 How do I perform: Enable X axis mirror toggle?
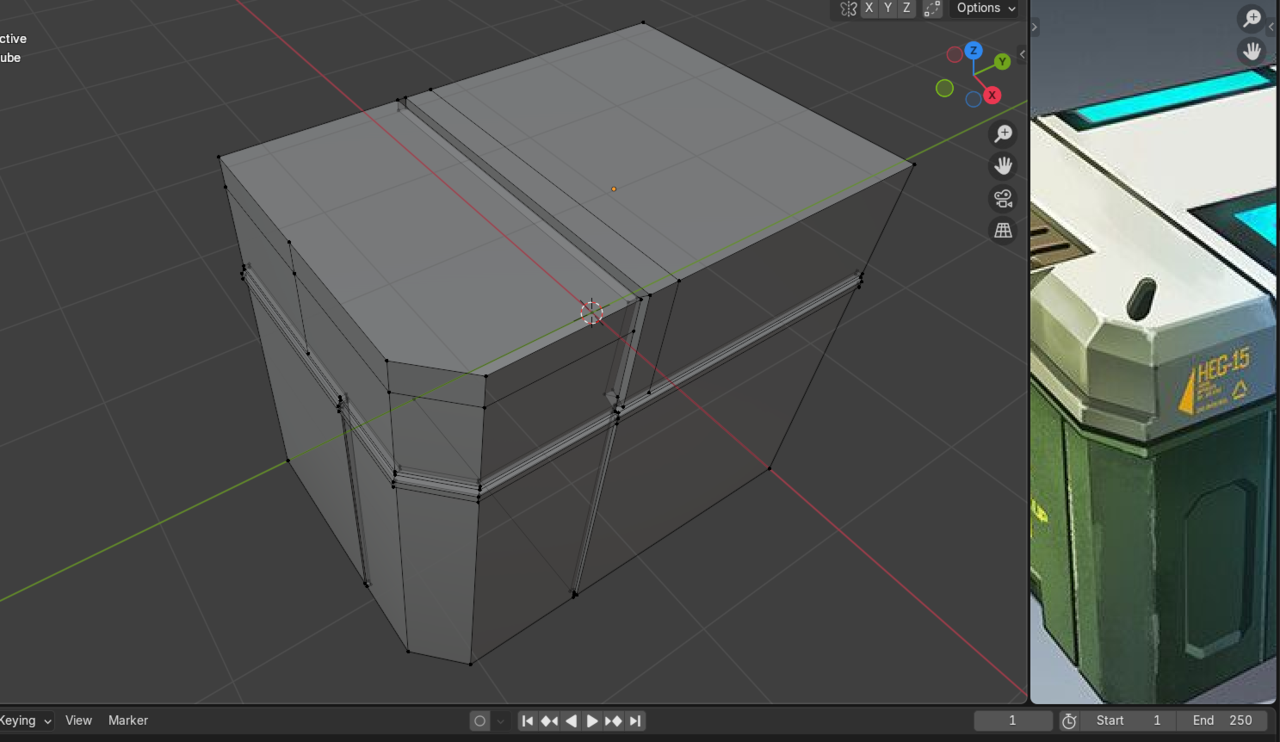[x=869, y=9]
